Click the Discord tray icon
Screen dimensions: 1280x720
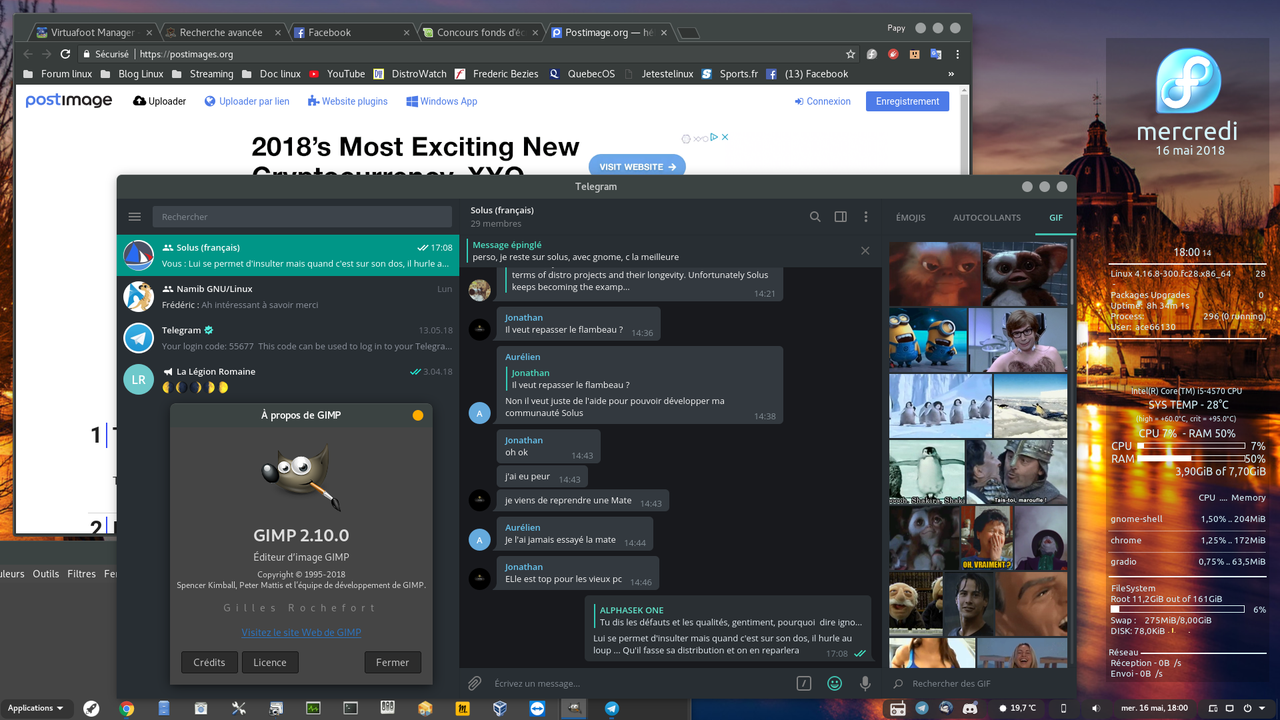click(x=968, y=708)
